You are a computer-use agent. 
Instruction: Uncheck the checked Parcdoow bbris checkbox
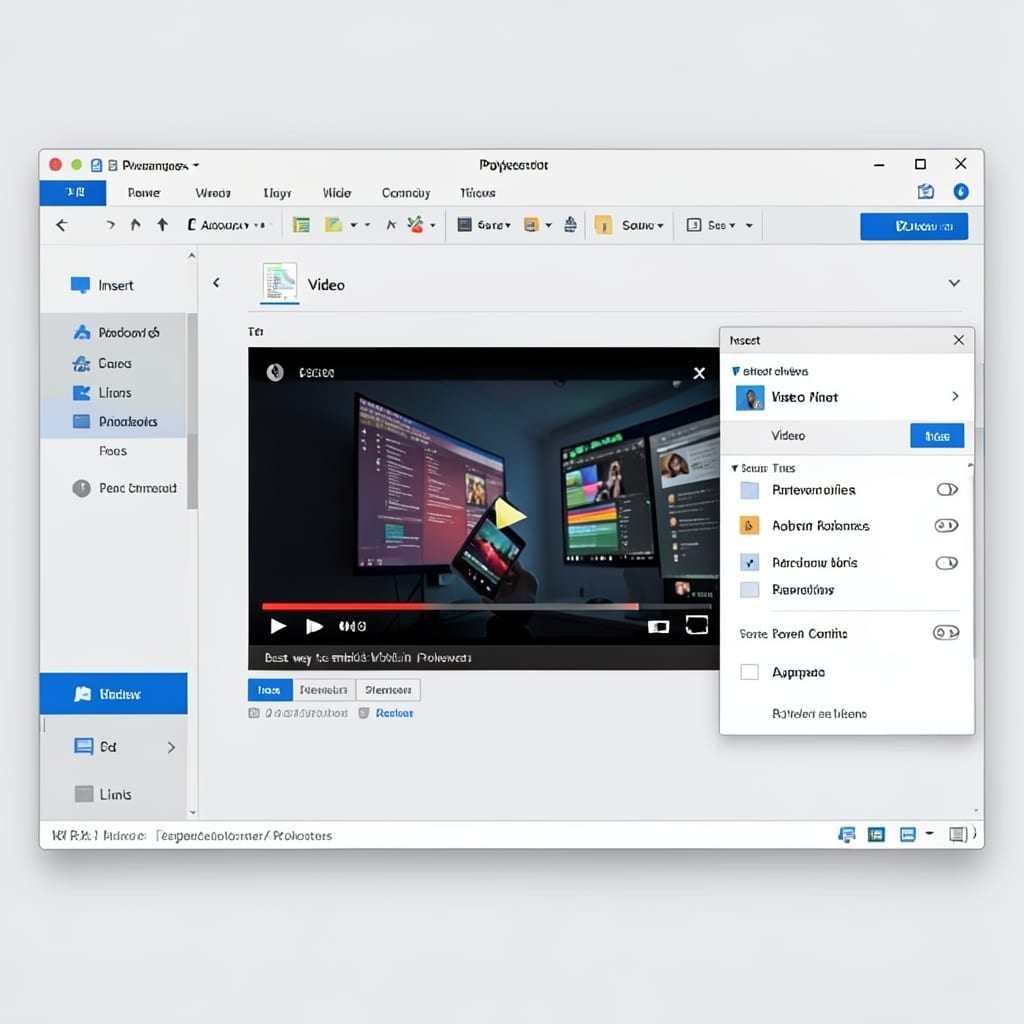point(750,562)
